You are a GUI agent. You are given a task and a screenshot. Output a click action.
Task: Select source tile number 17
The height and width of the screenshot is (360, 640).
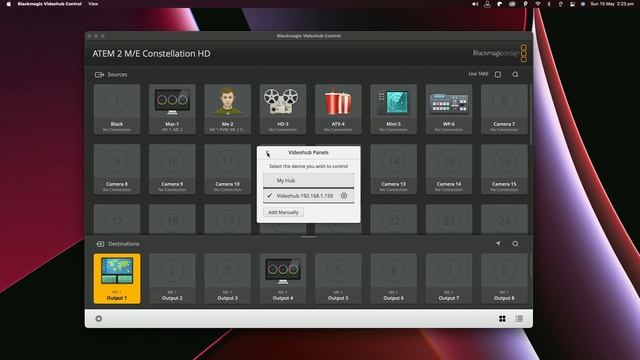(x=117, y=220)
